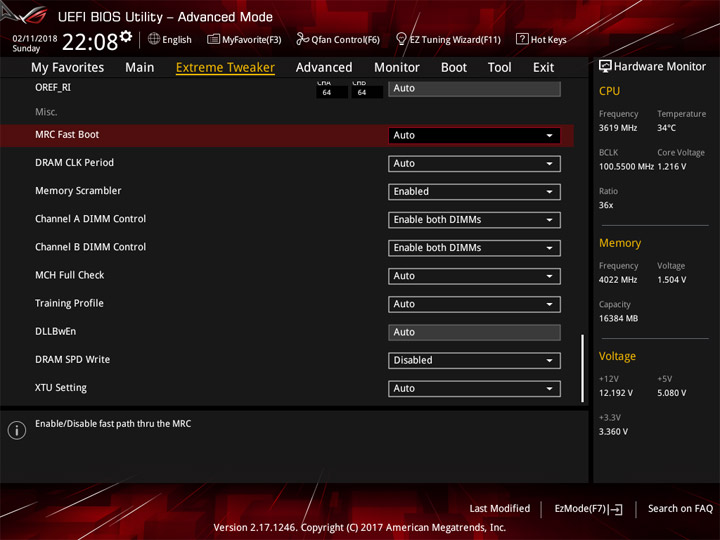Click Search on FAQ link
This screenshot has width=720, height=540.
tap(680, 508)
